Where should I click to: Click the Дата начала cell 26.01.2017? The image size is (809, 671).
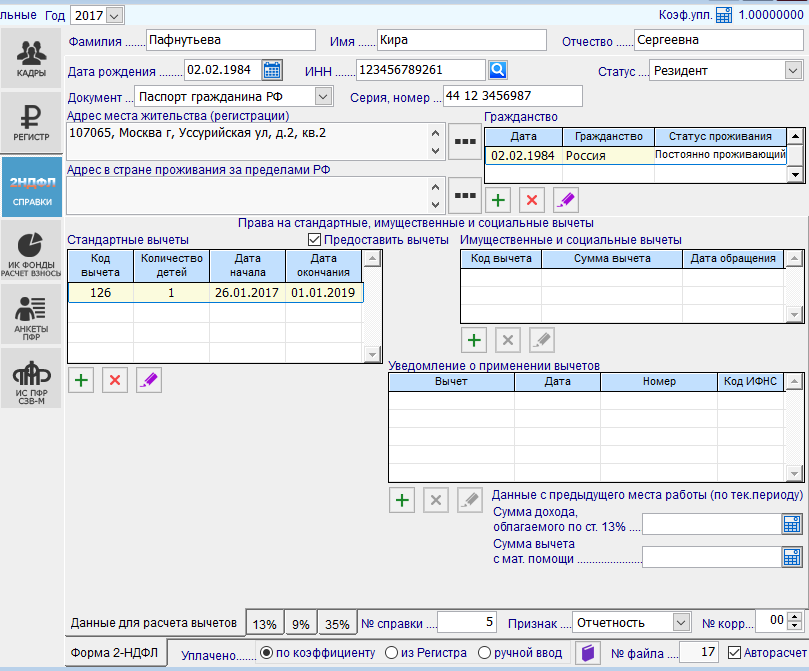click(247, 292)
